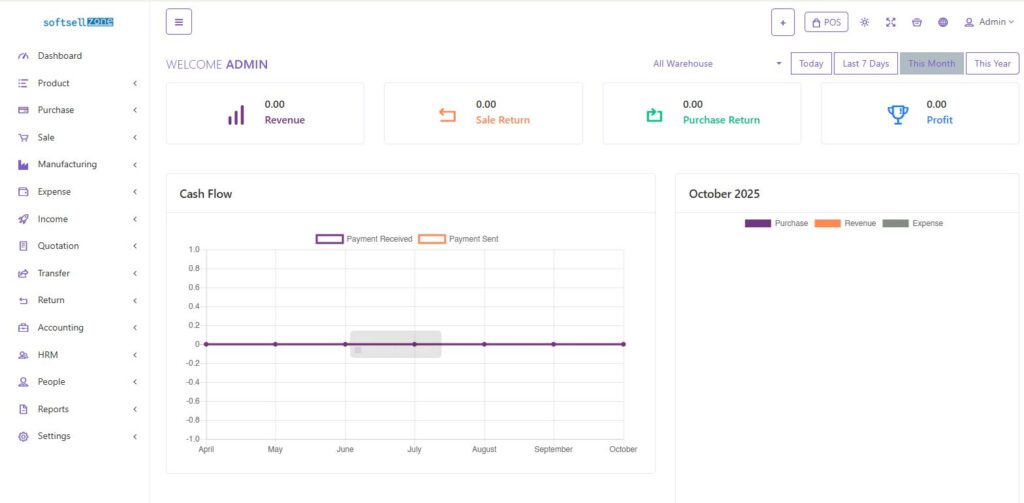Click the hamburger menu toggle button
Image resolution: width=1024 pixels, height=503 pixels.
(178, 22)
